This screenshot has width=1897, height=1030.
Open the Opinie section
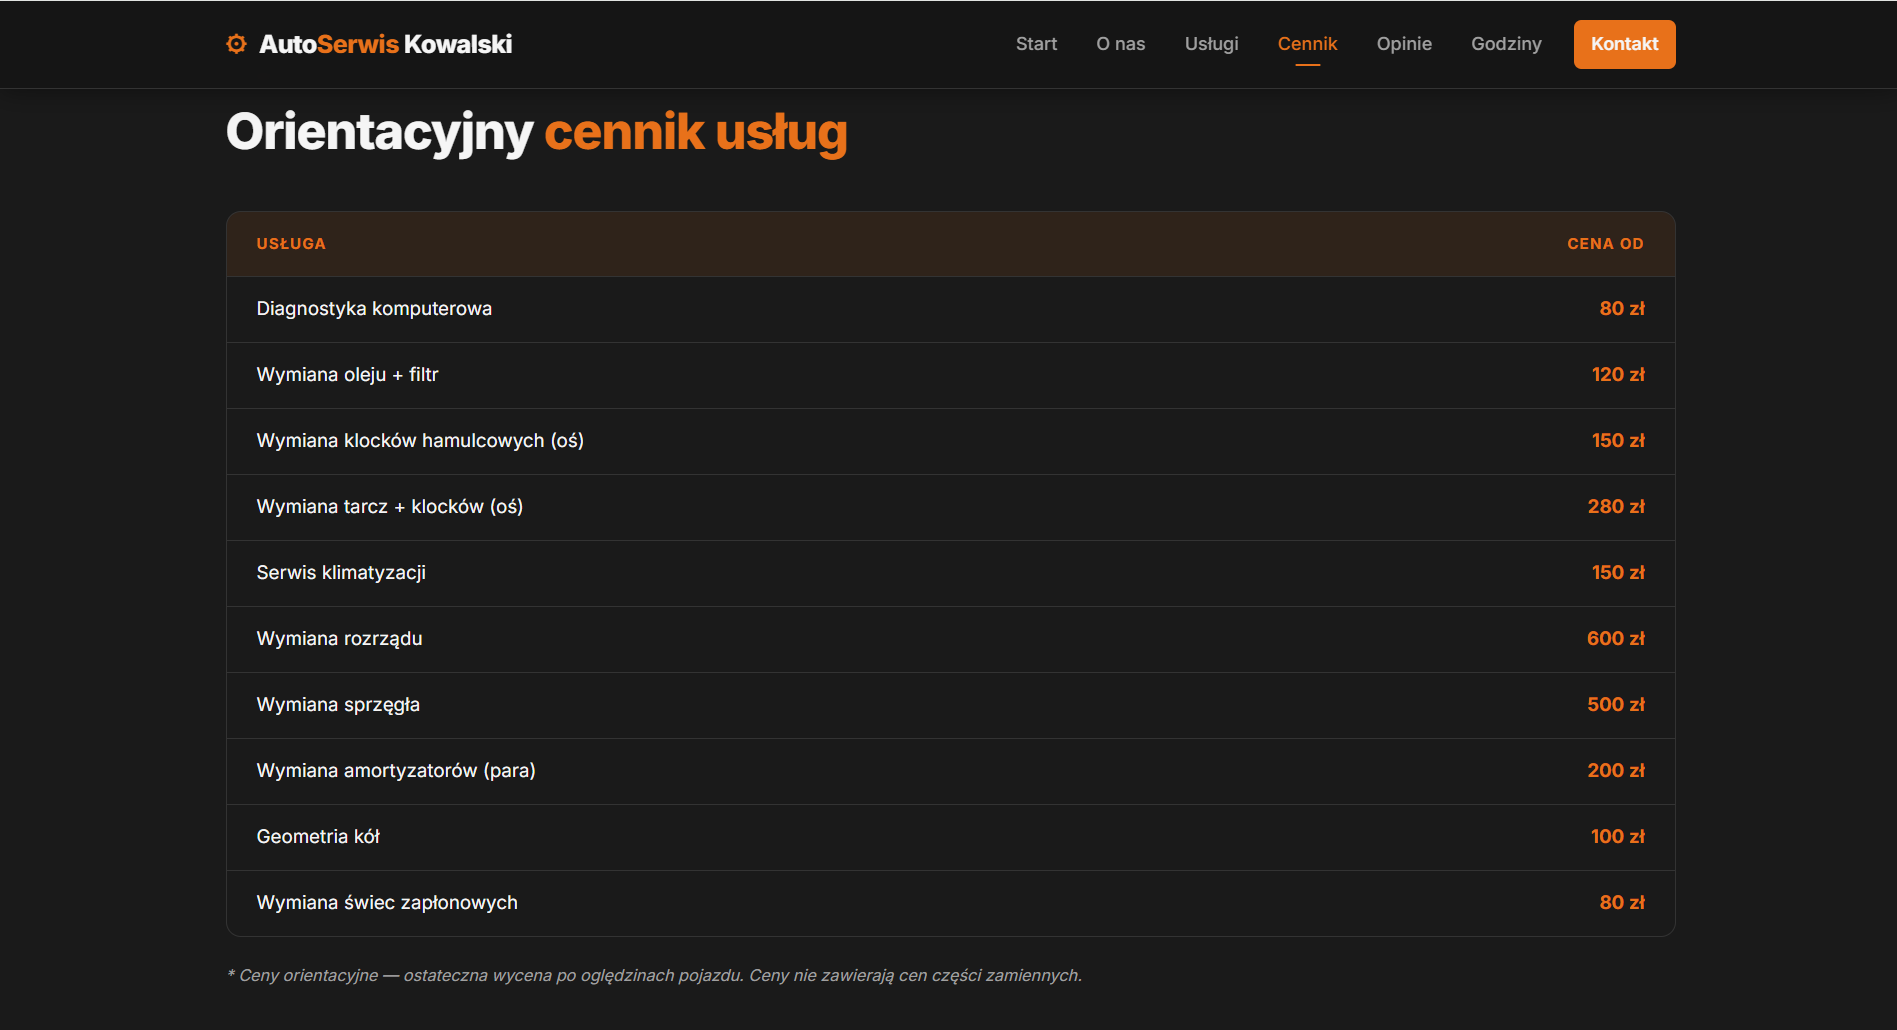(1403, 44)
